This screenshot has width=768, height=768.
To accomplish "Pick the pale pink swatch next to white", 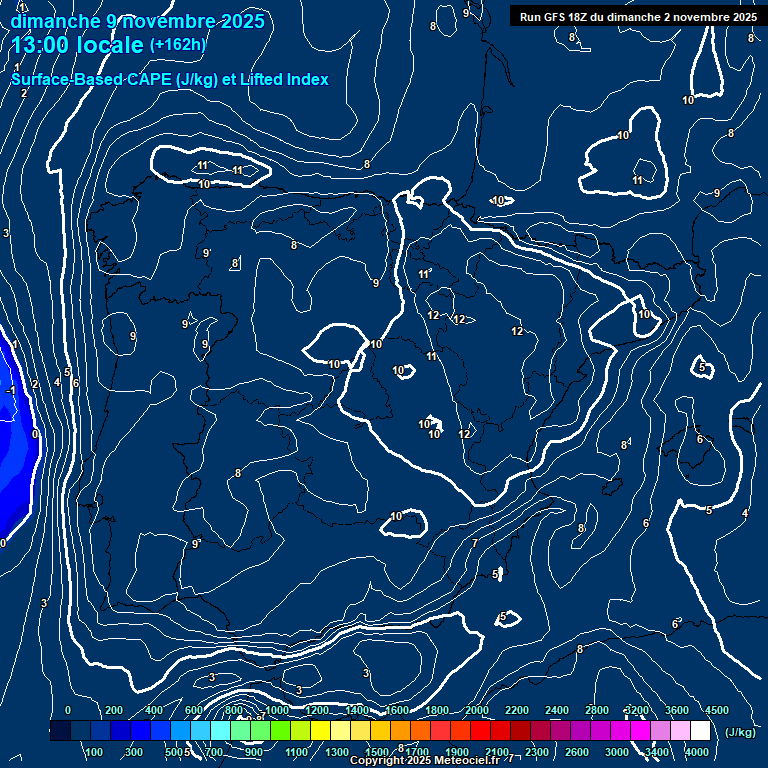I will (680, 730).
